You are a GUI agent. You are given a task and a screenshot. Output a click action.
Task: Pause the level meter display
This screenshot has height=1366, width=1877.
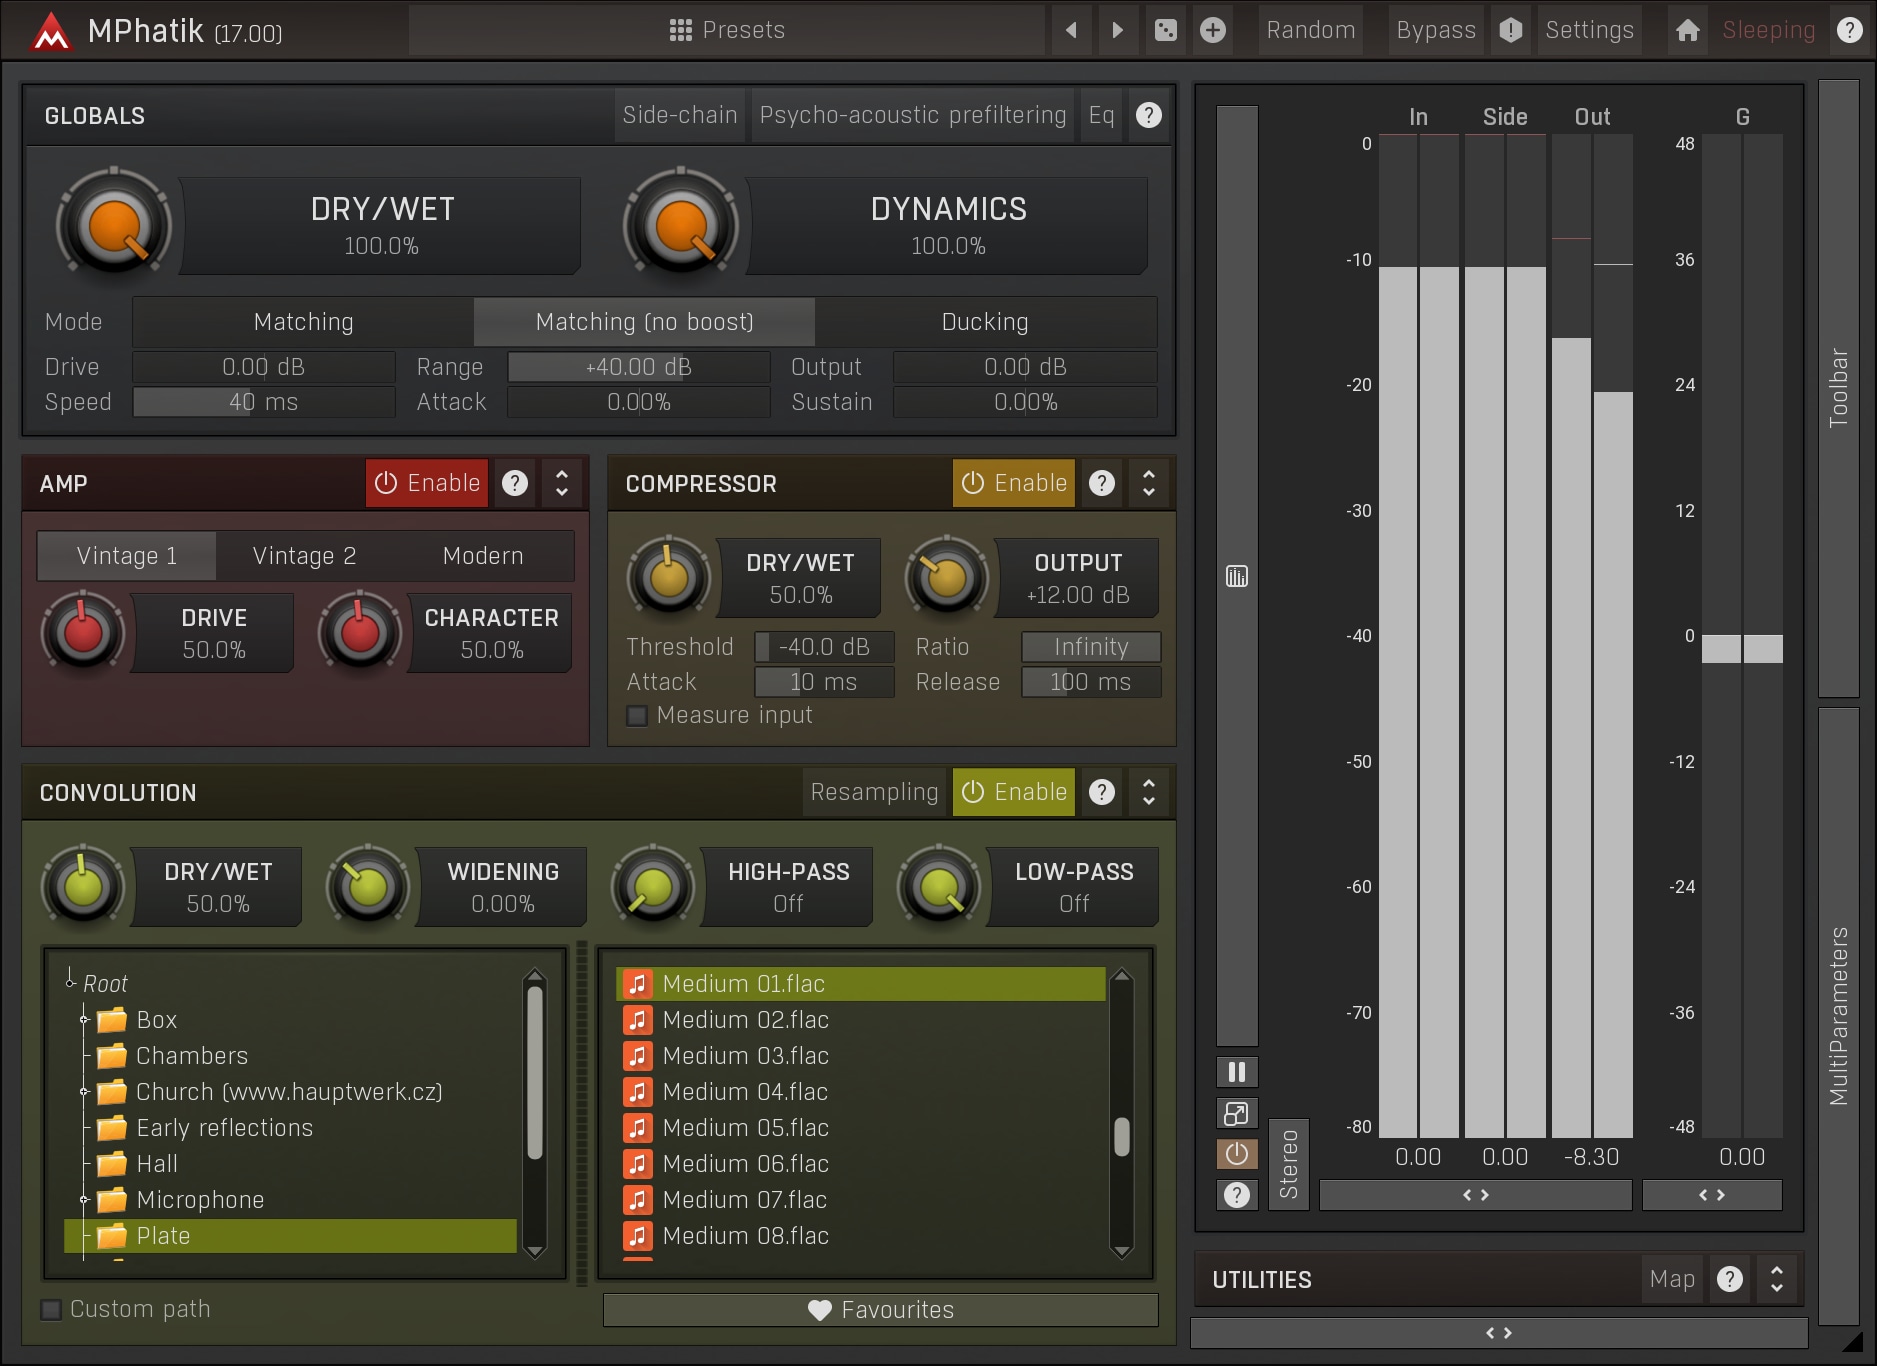pos(1236,1072)
